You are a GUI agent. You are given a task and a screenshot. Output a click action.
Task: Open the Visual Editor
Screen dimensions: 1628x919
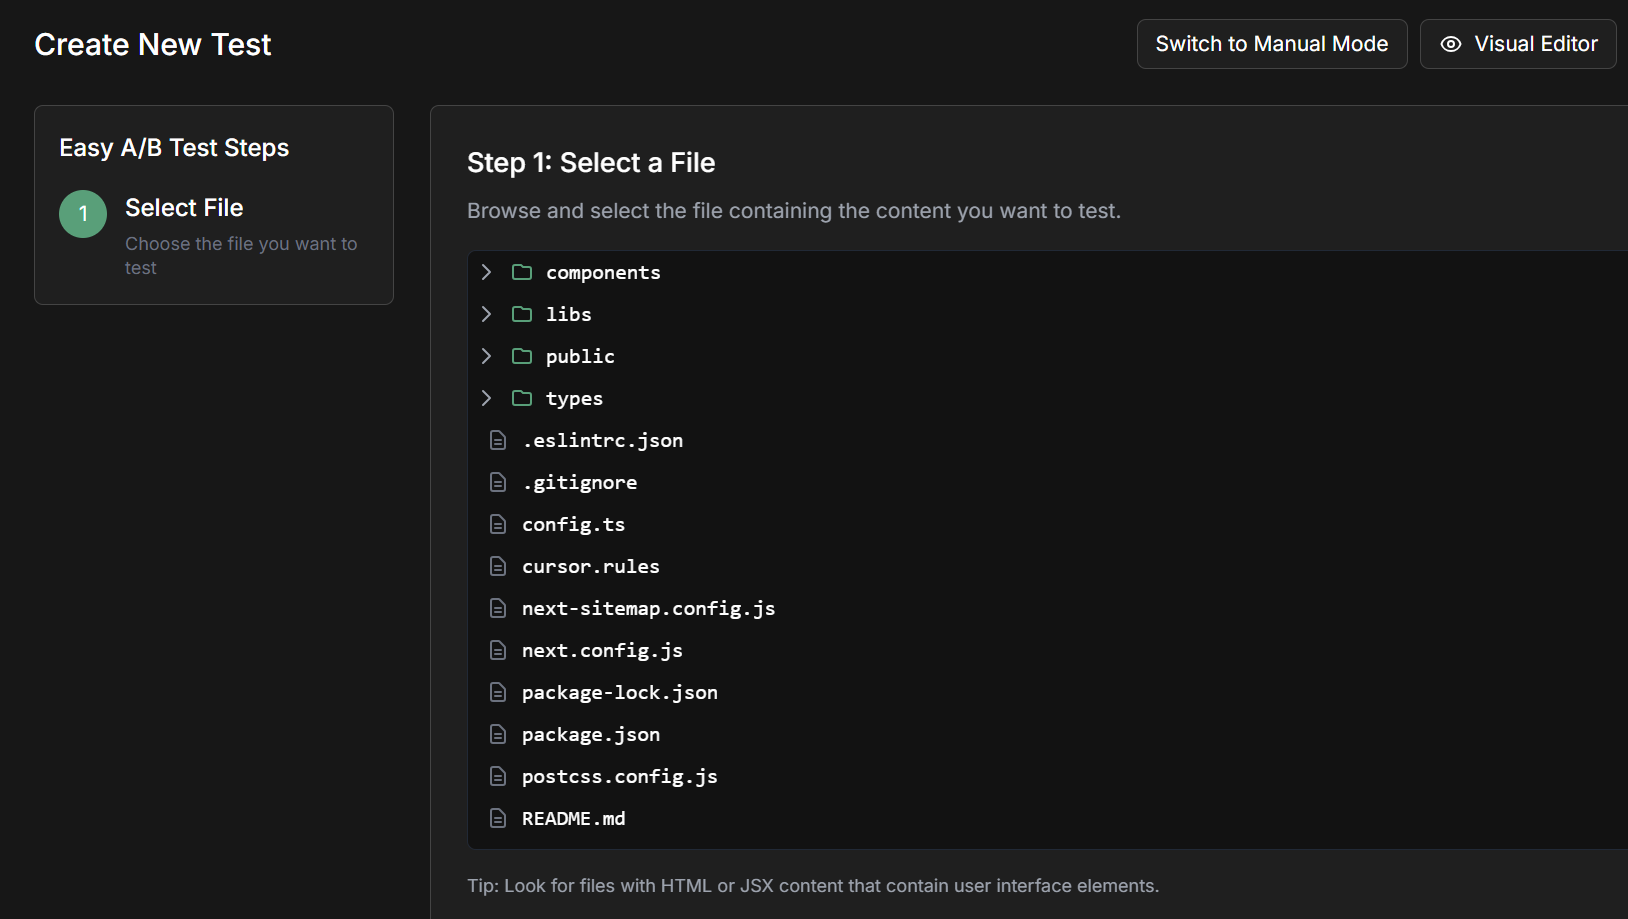[x=1517, y=43]
